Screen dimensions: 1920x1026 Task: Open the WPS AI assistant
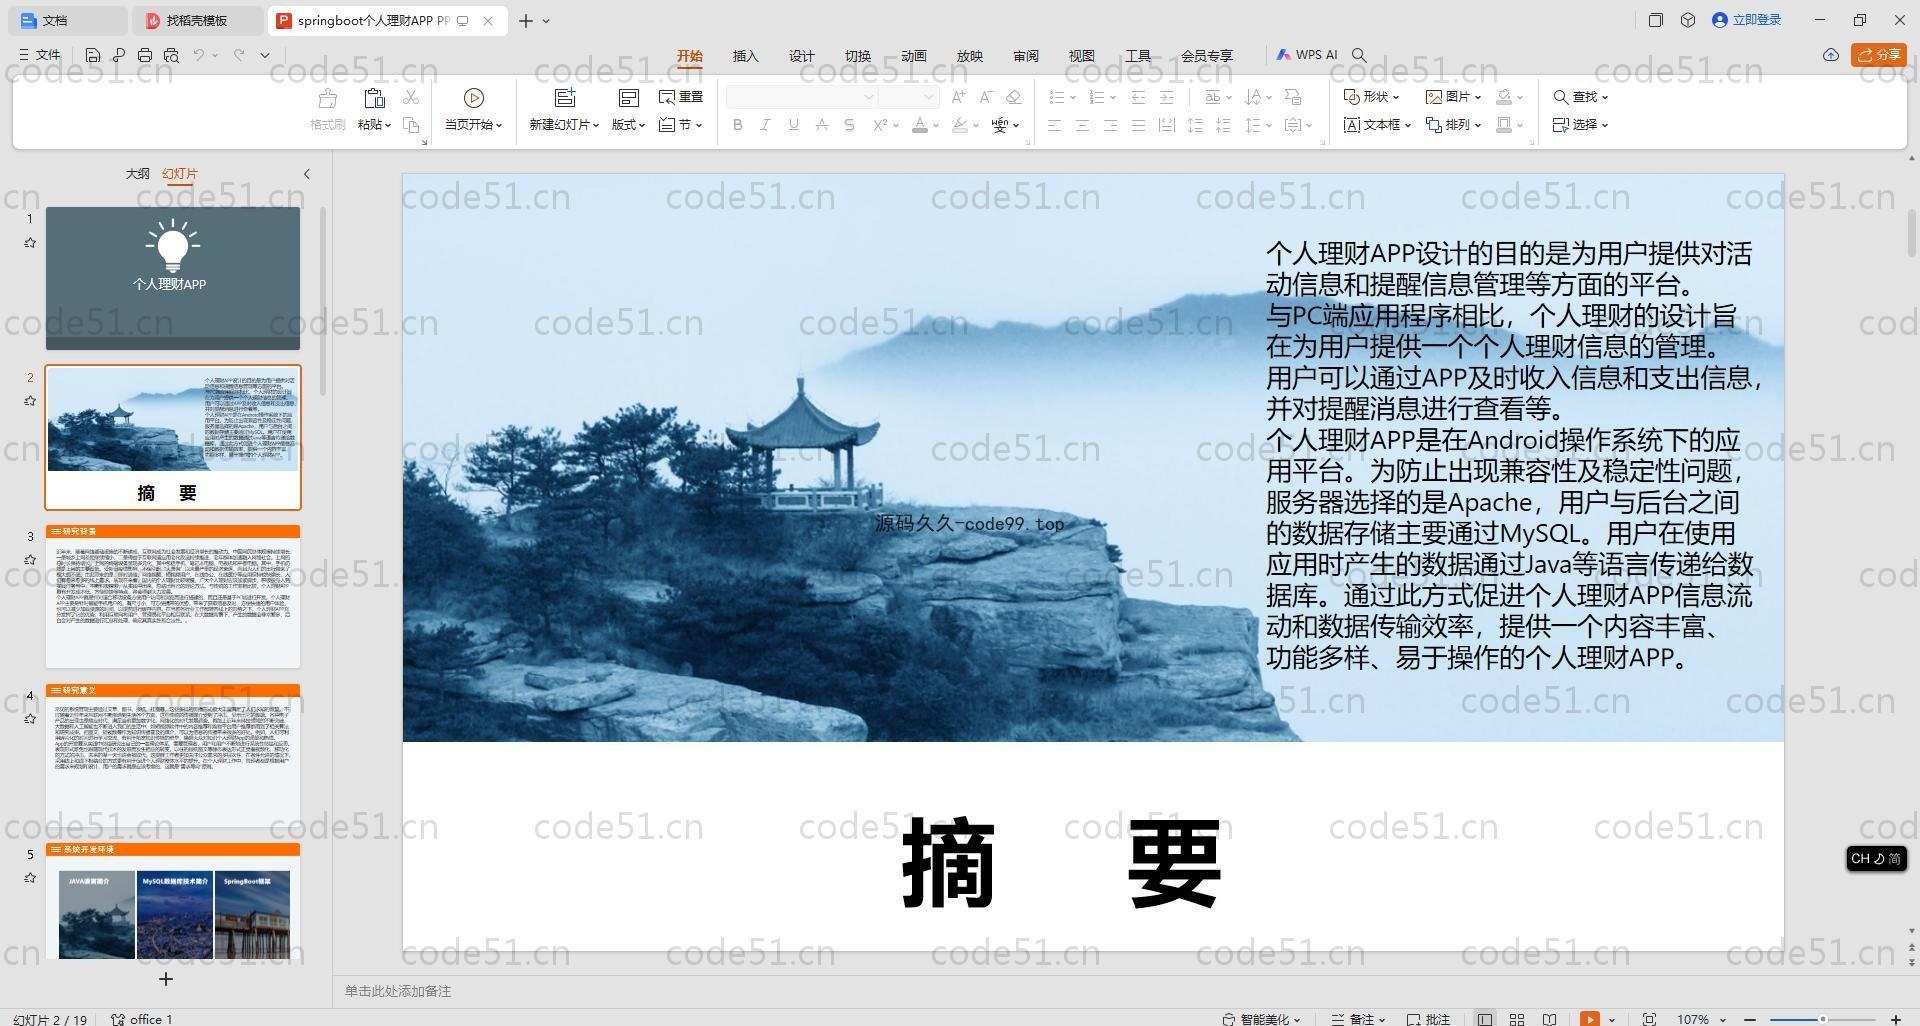pos(1307,55)
